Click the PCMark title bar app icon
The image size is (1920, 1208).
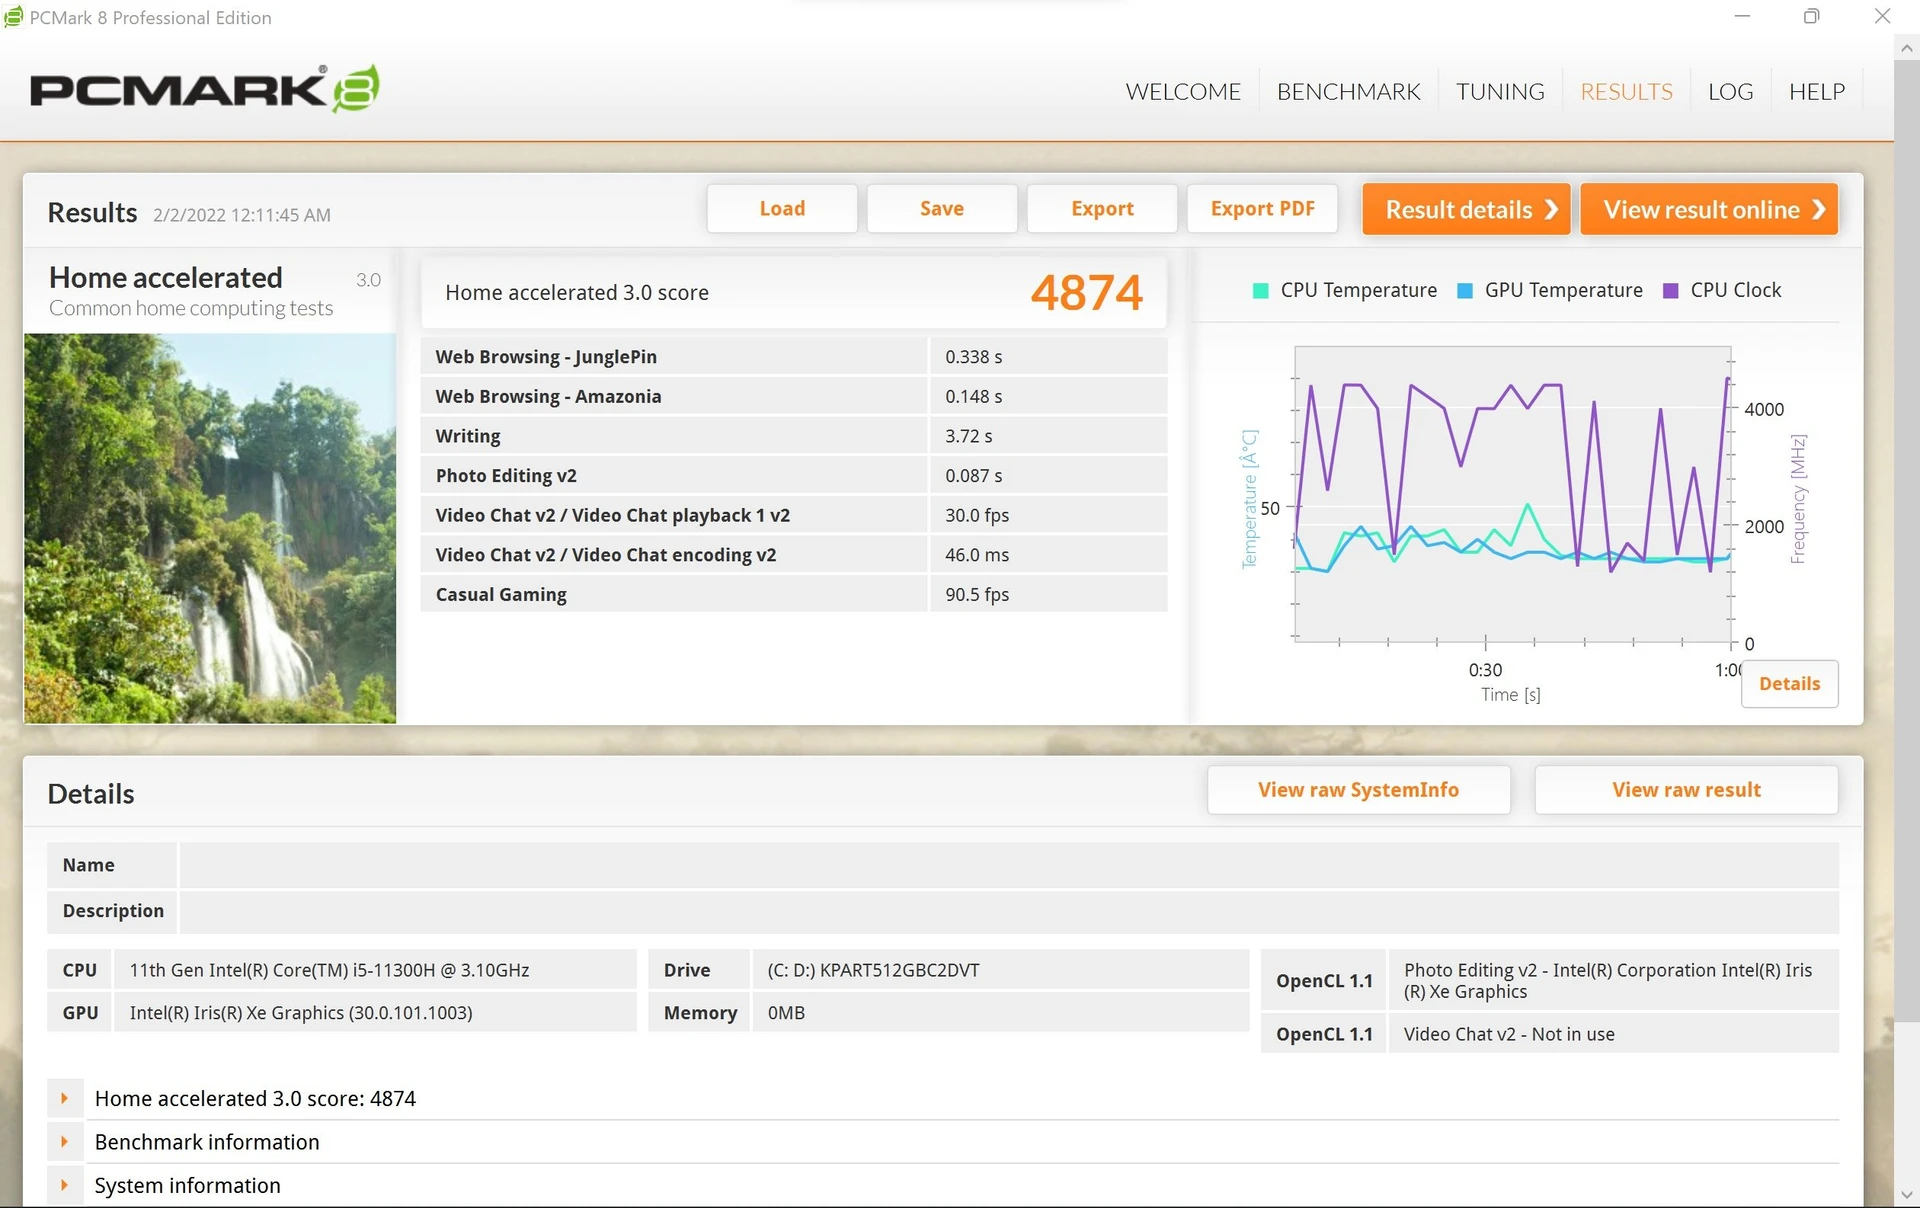pyautogui.click(x=13, y=17)
